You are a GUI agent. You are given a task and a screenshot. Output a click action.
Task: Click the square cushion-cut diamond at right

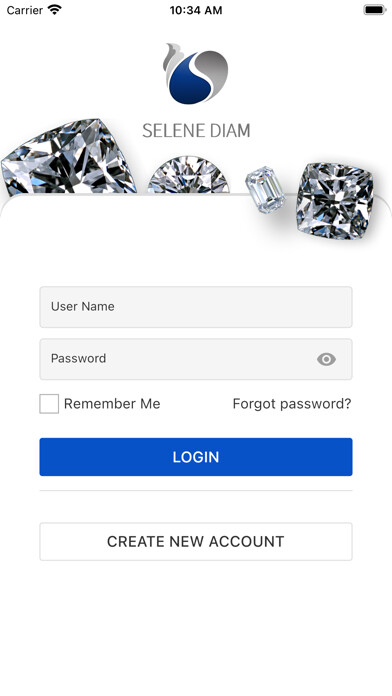pyautogui.click(x=335, y=201)
